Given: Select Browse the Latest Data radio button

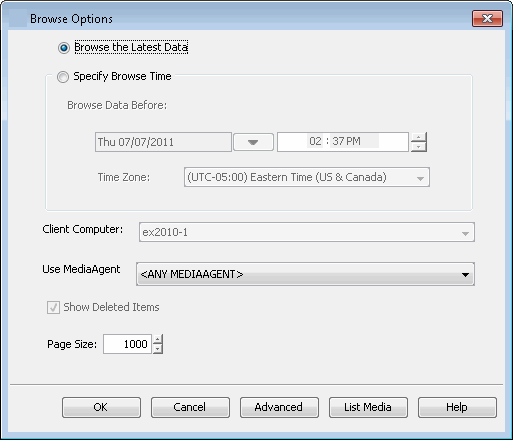Looking at the screenshot, I should pos(64,48).
